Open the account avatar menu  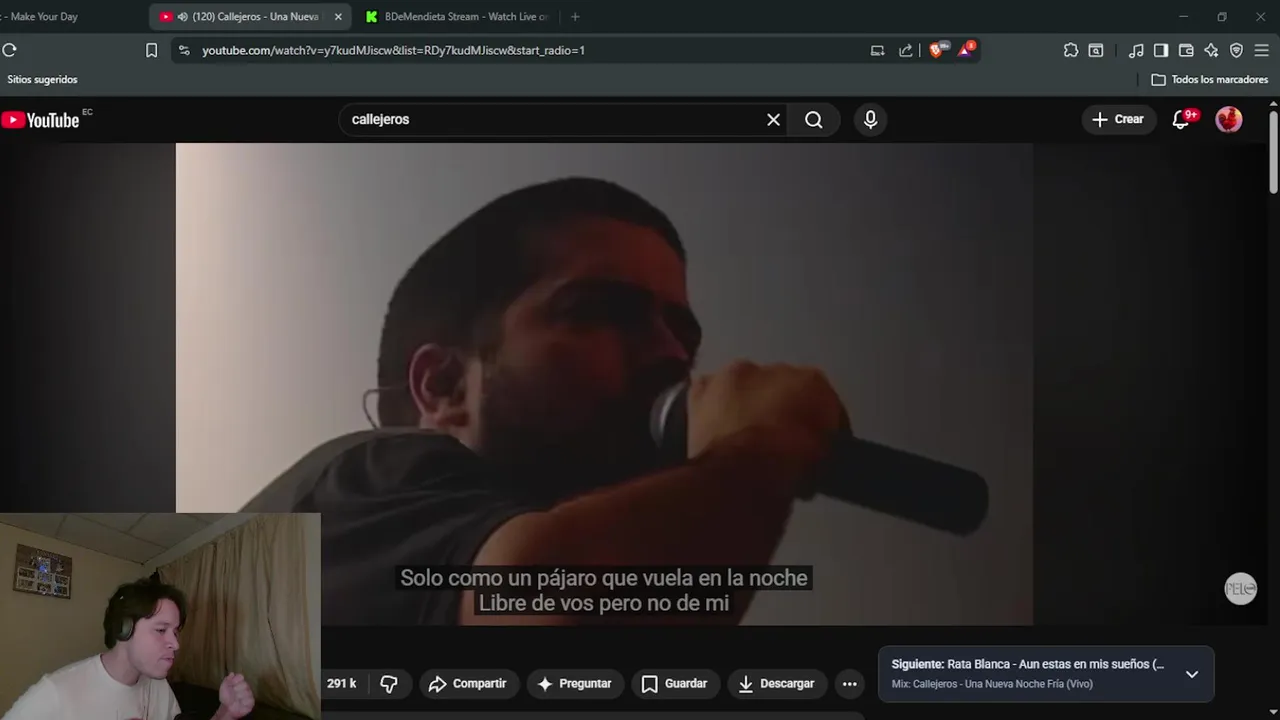click(x=1229, y=119)
